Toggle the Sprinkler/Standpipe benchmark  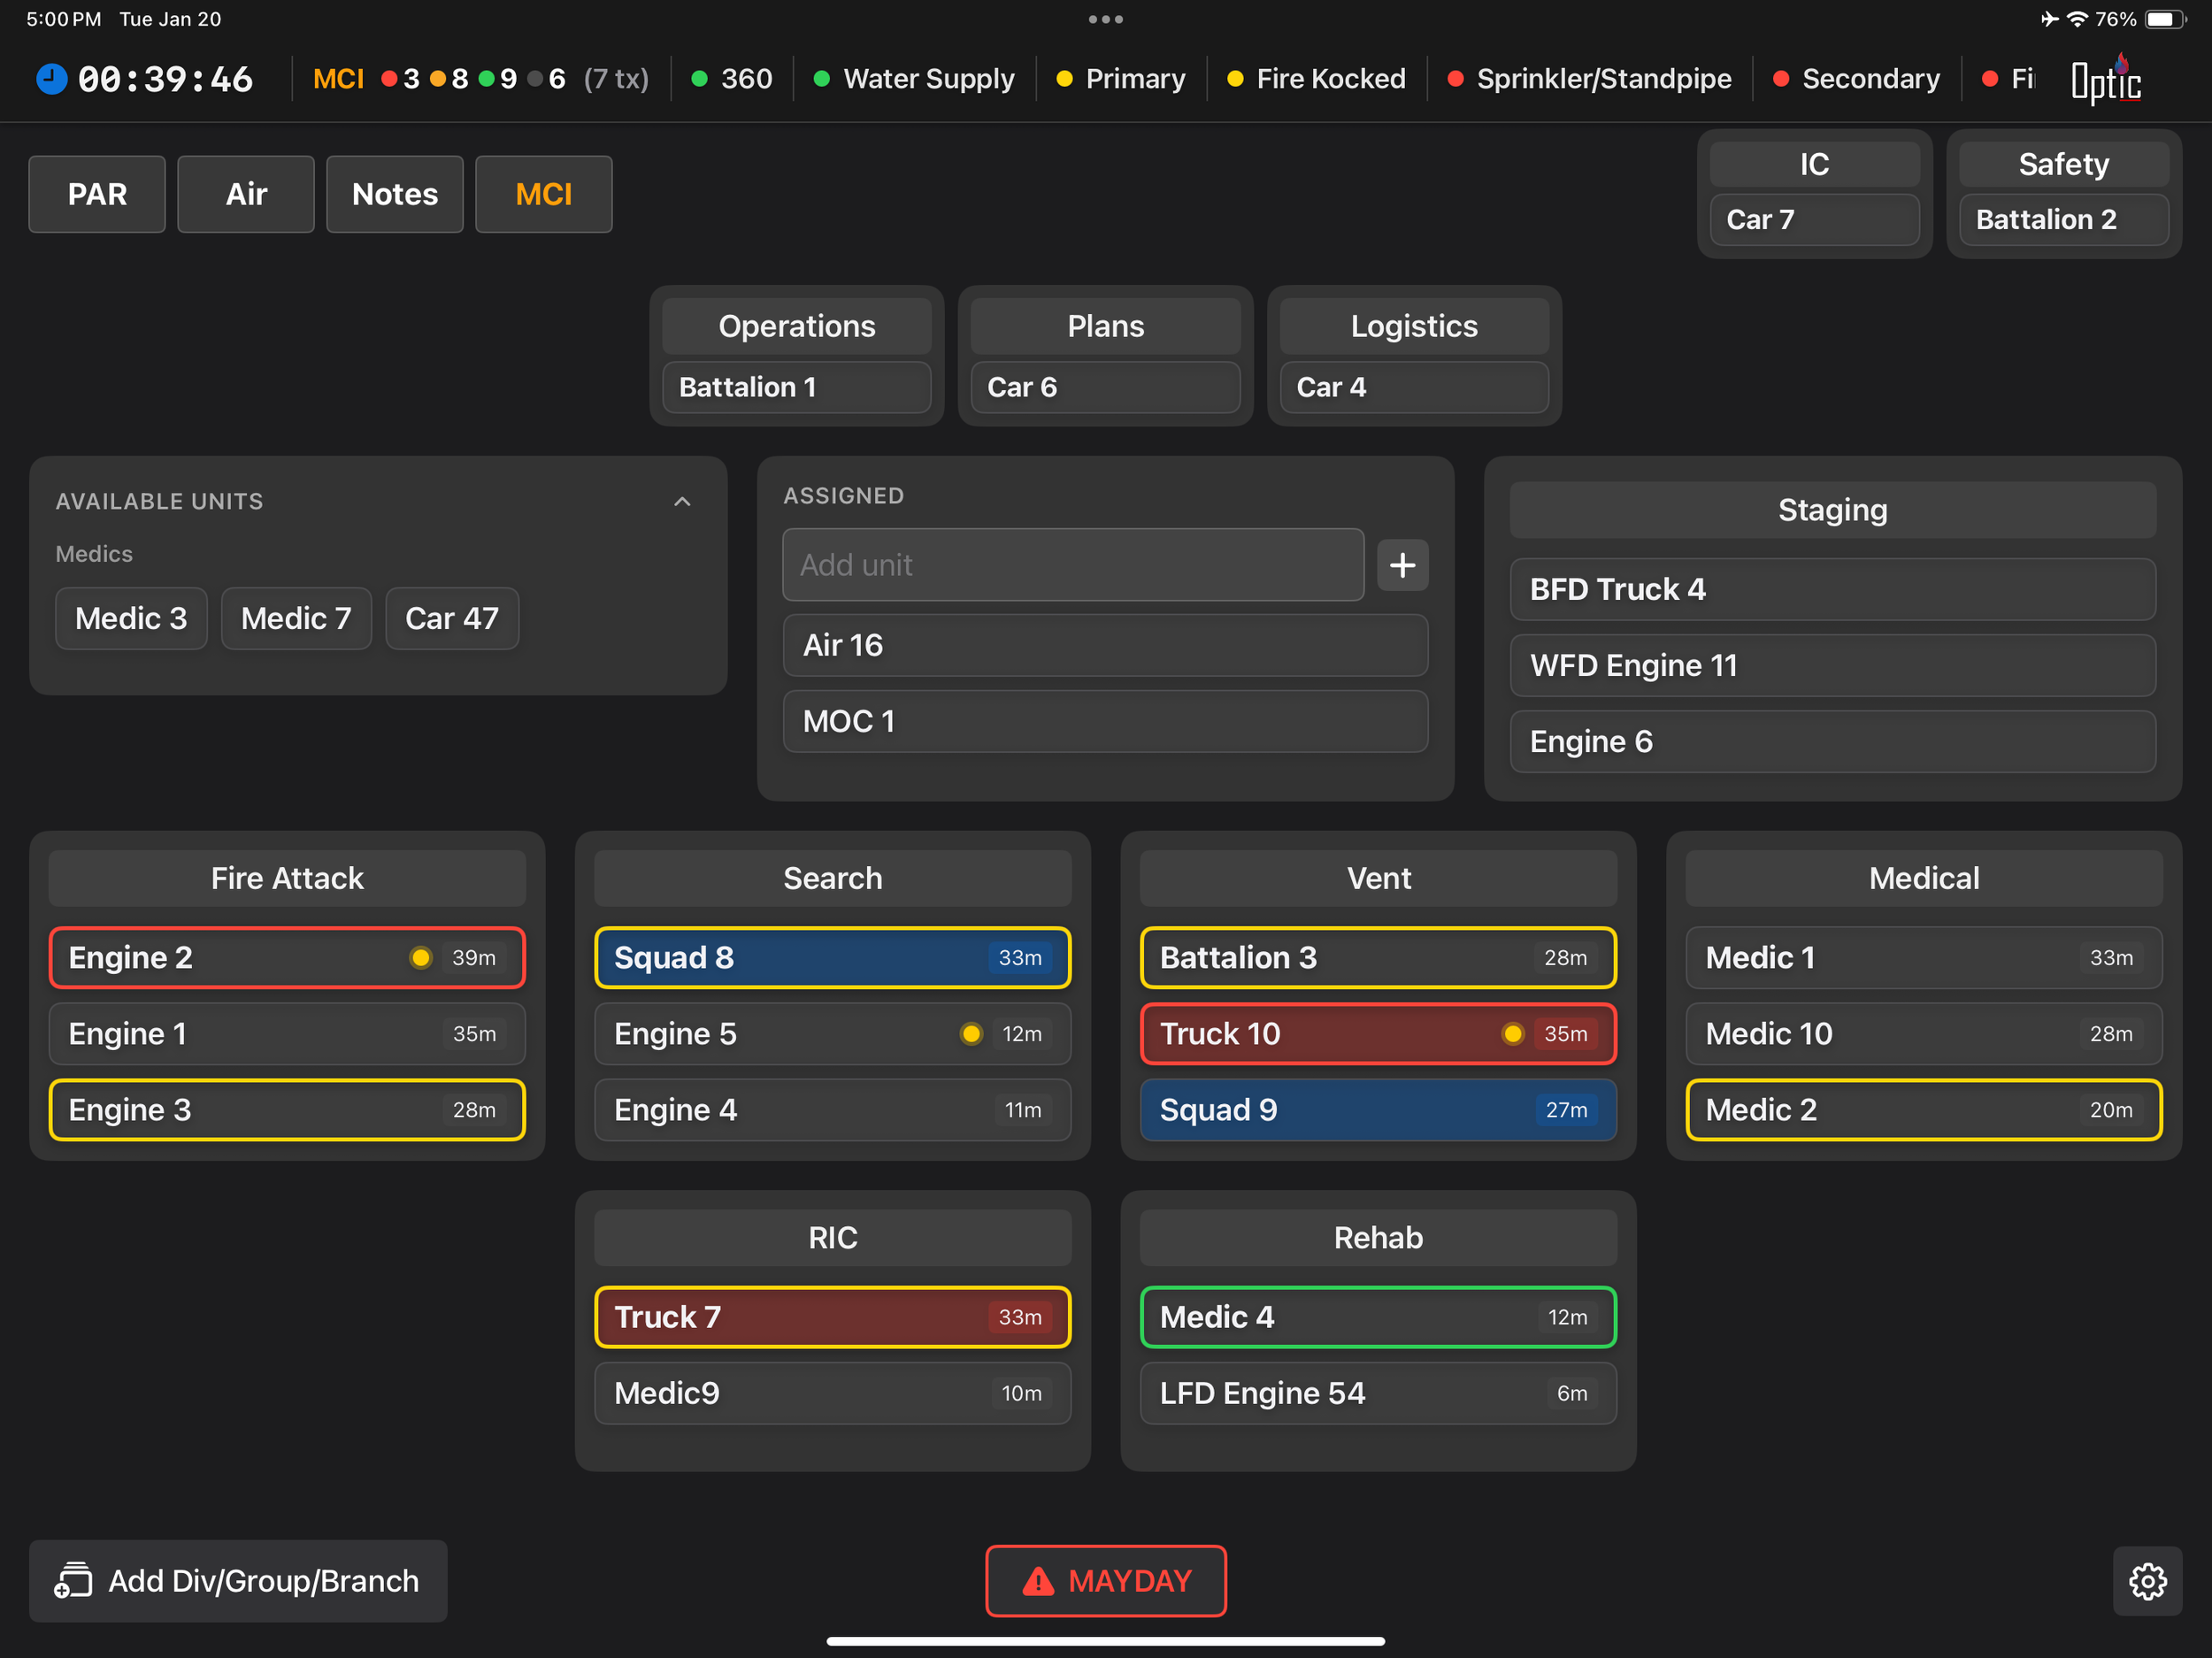(1589, 78)
